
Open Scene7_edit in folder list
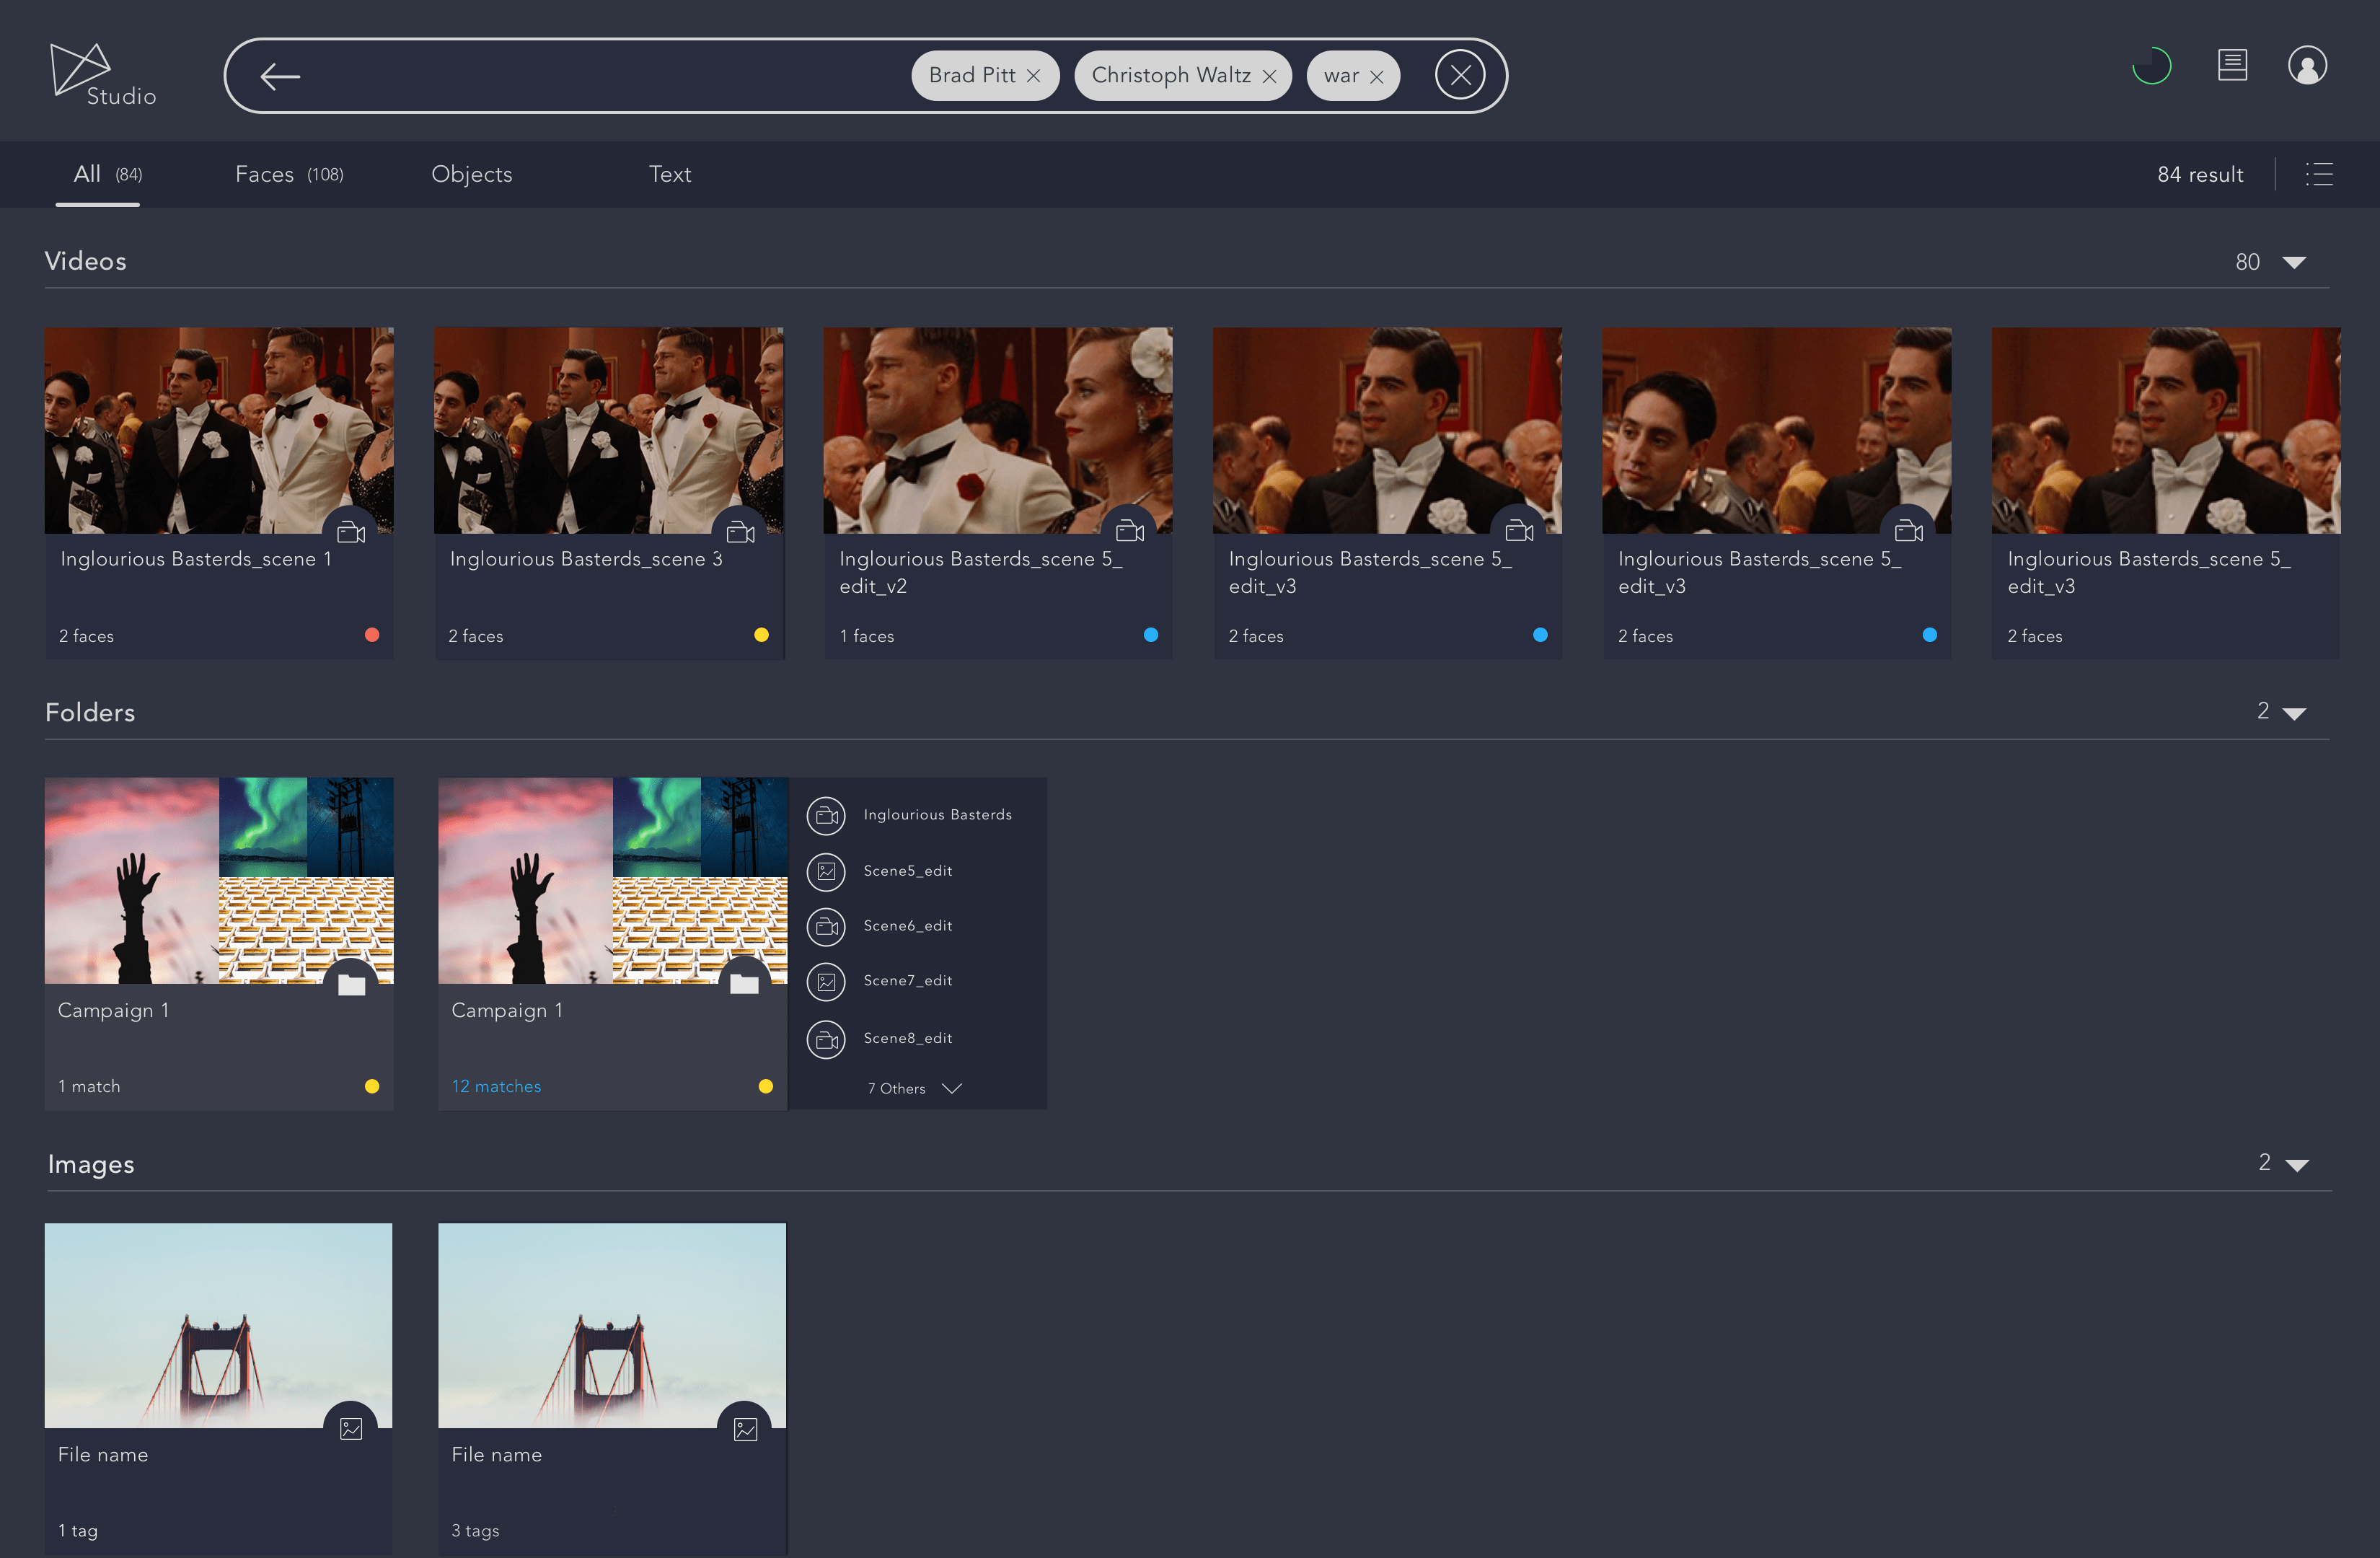(x=907, y=981)
